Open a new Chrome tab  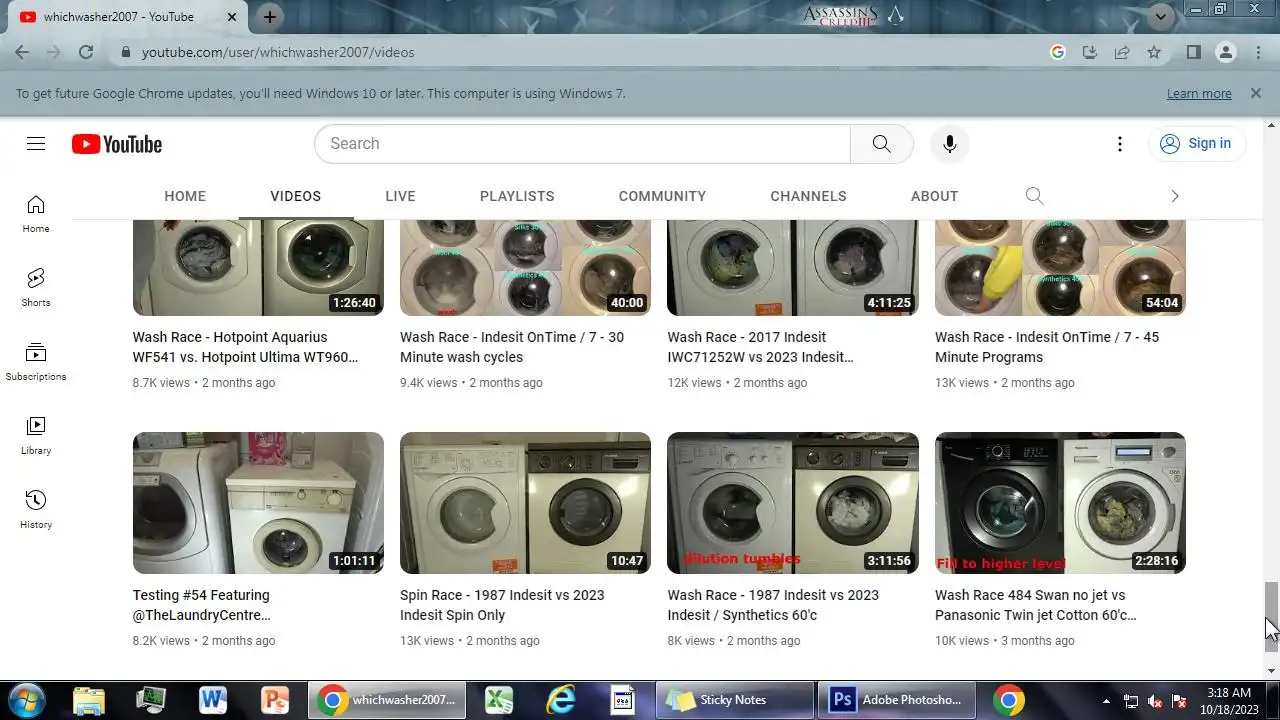pyautogui.click(x=269, y=17)
